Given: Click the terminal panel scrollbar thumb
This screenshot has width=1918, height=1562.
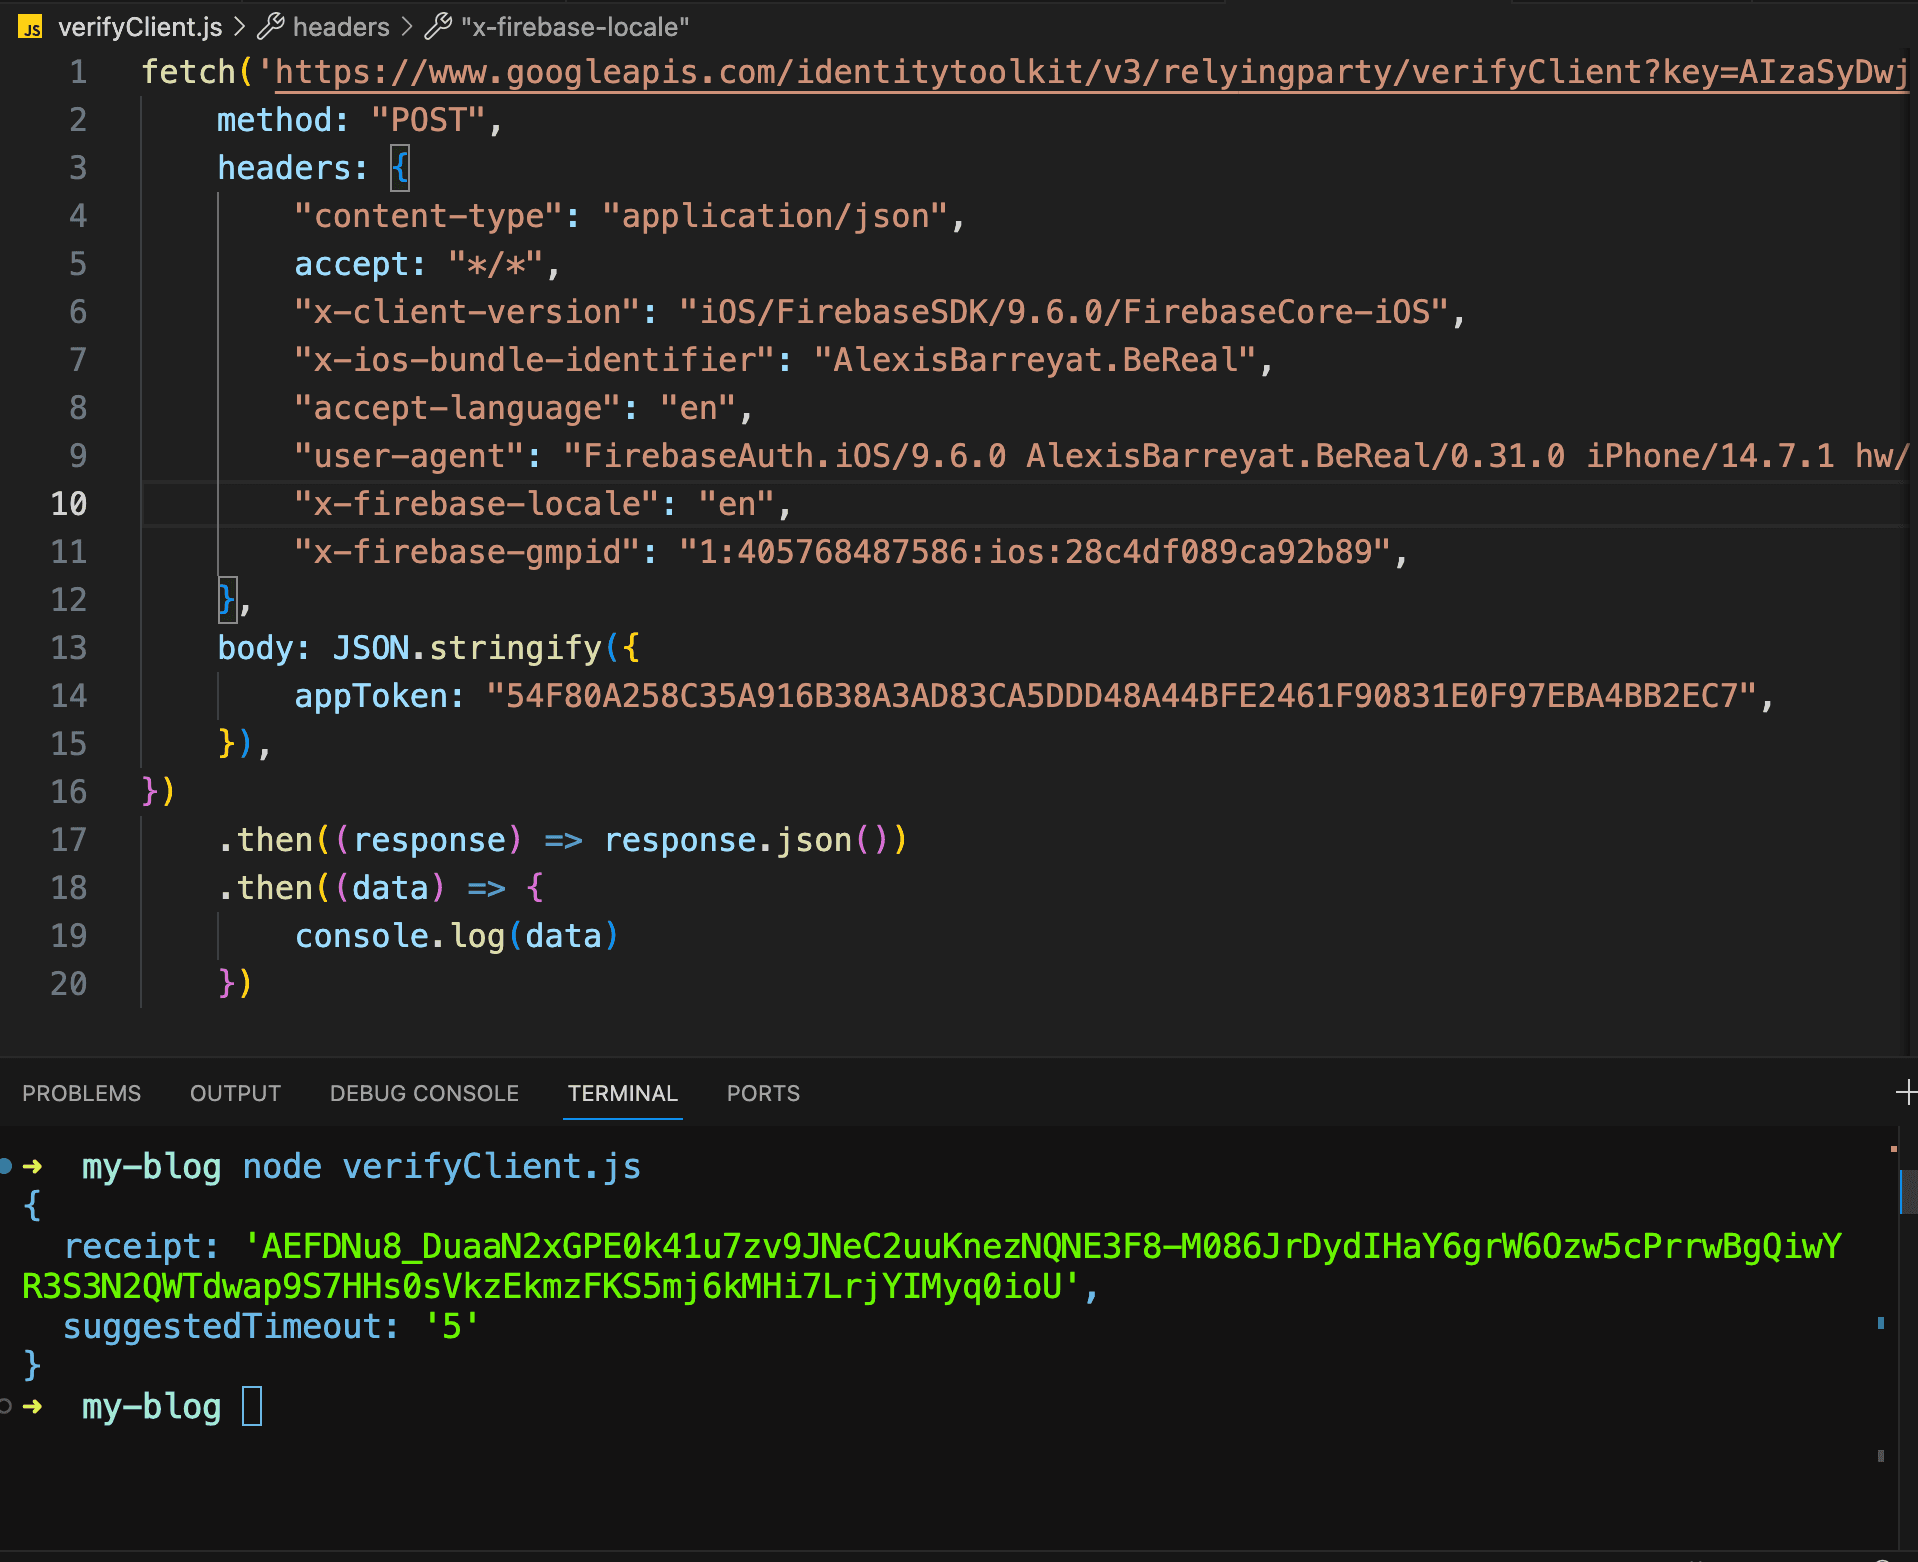Looking at the screenshot, I should [x=1908, y=1190].
